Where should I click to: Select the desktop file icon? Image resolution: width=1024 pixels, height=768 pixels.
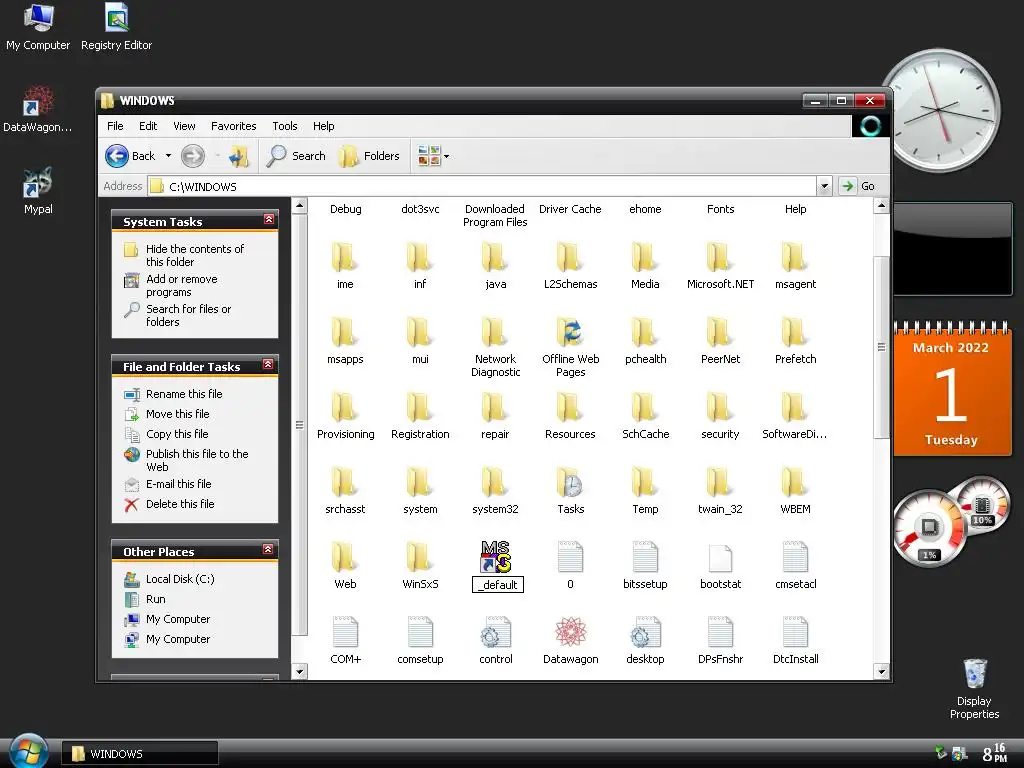(645, 633)
